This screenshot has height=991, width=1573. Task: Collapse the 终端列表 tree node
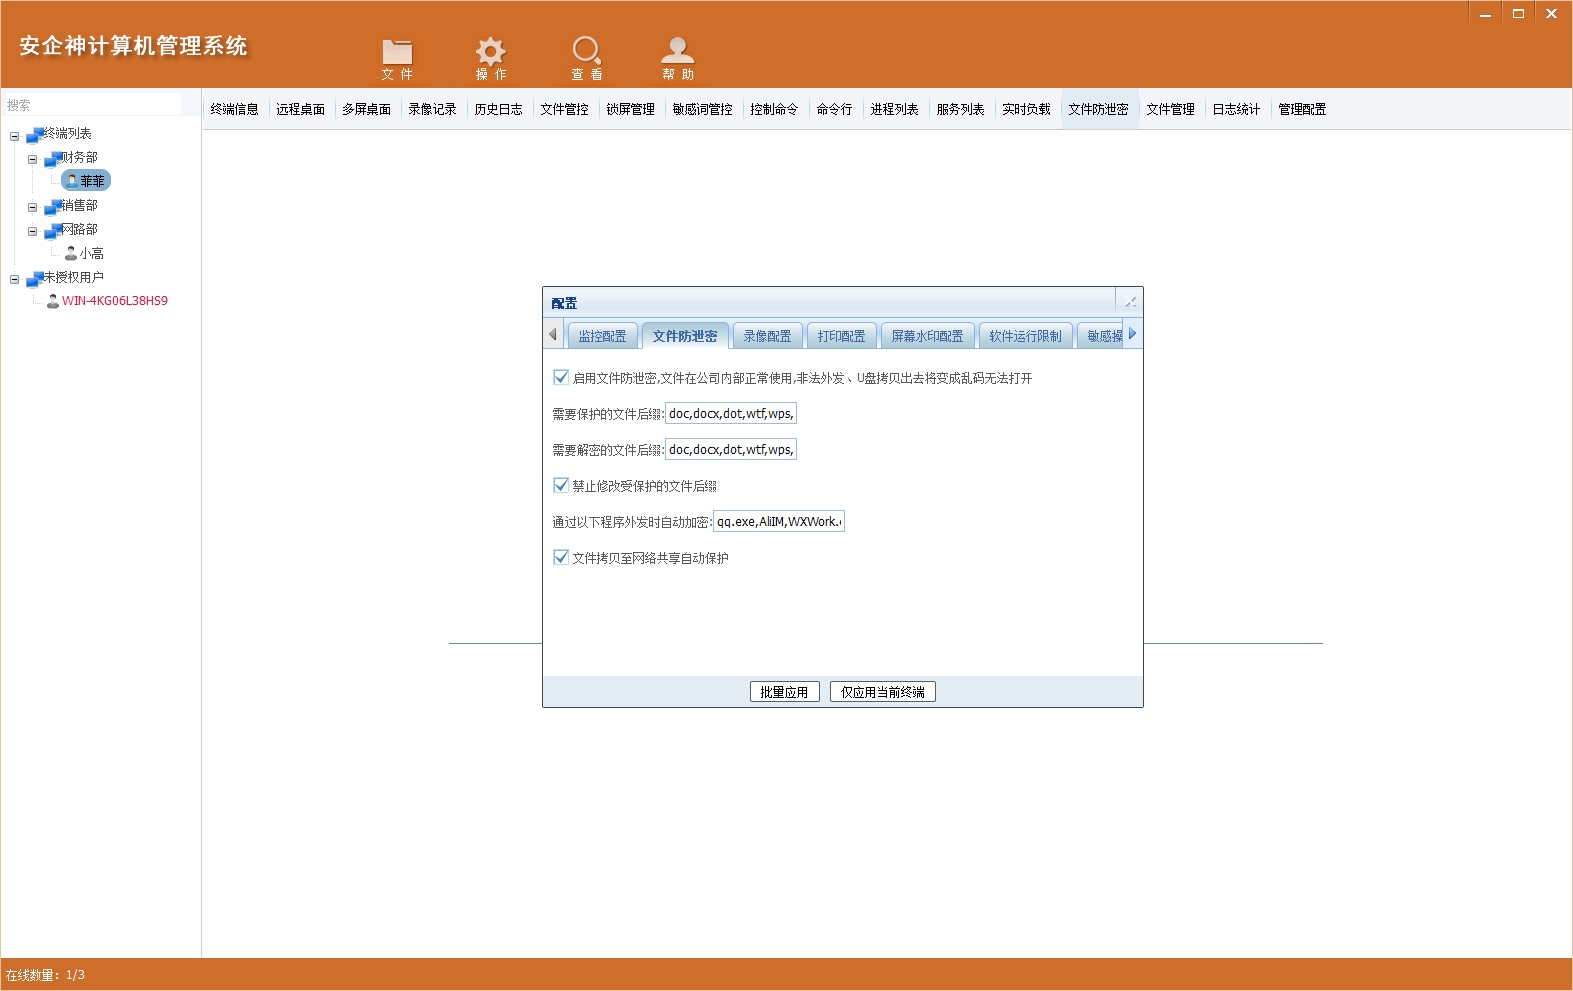tap(15, 136)
